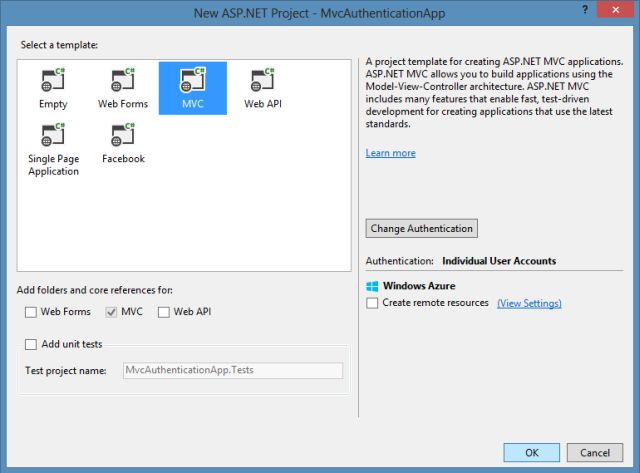Viewport: 640px width, 473px height.
Task: Close the New ASP.NET Project dialog
Action: [x=615, y=9]
